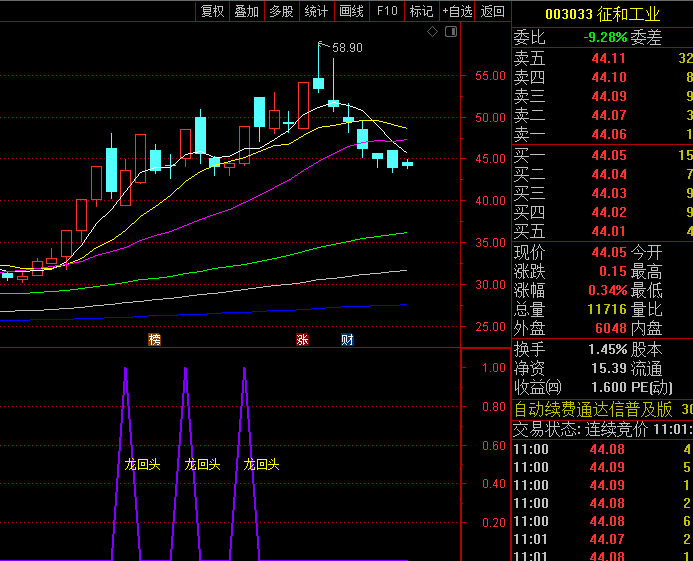Click the 自动续费通达信普及版 banner text
693x561 pixels.
pos(592,410)
